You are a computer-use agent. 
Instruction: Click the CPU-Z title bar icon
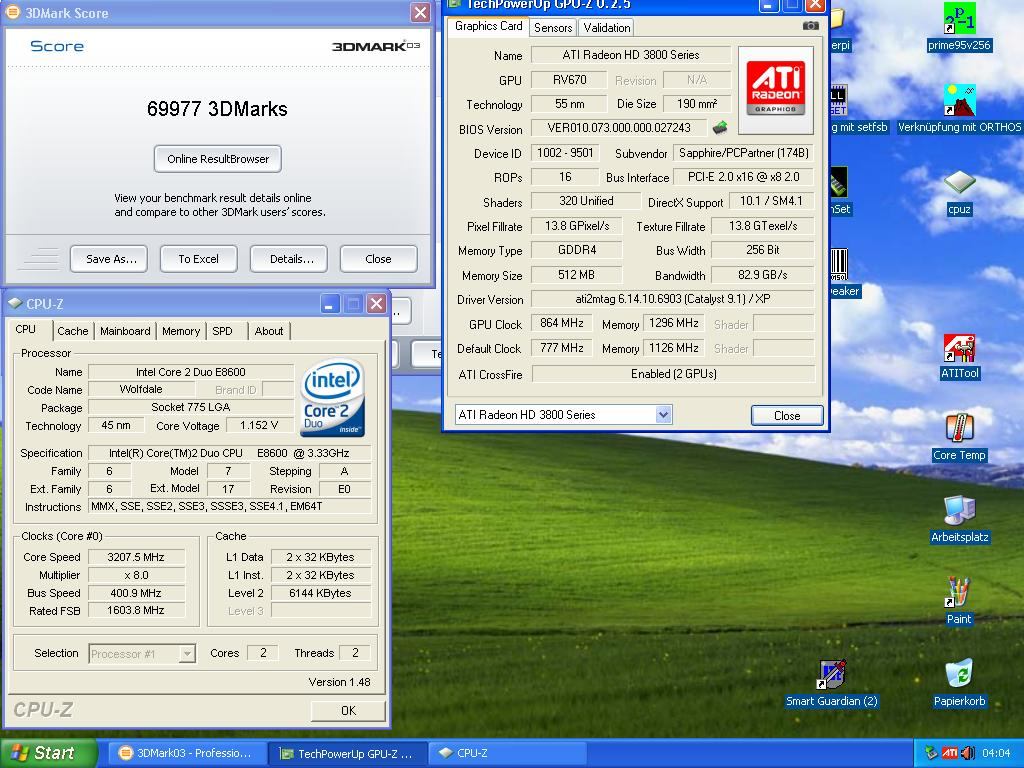pos(15,304)
